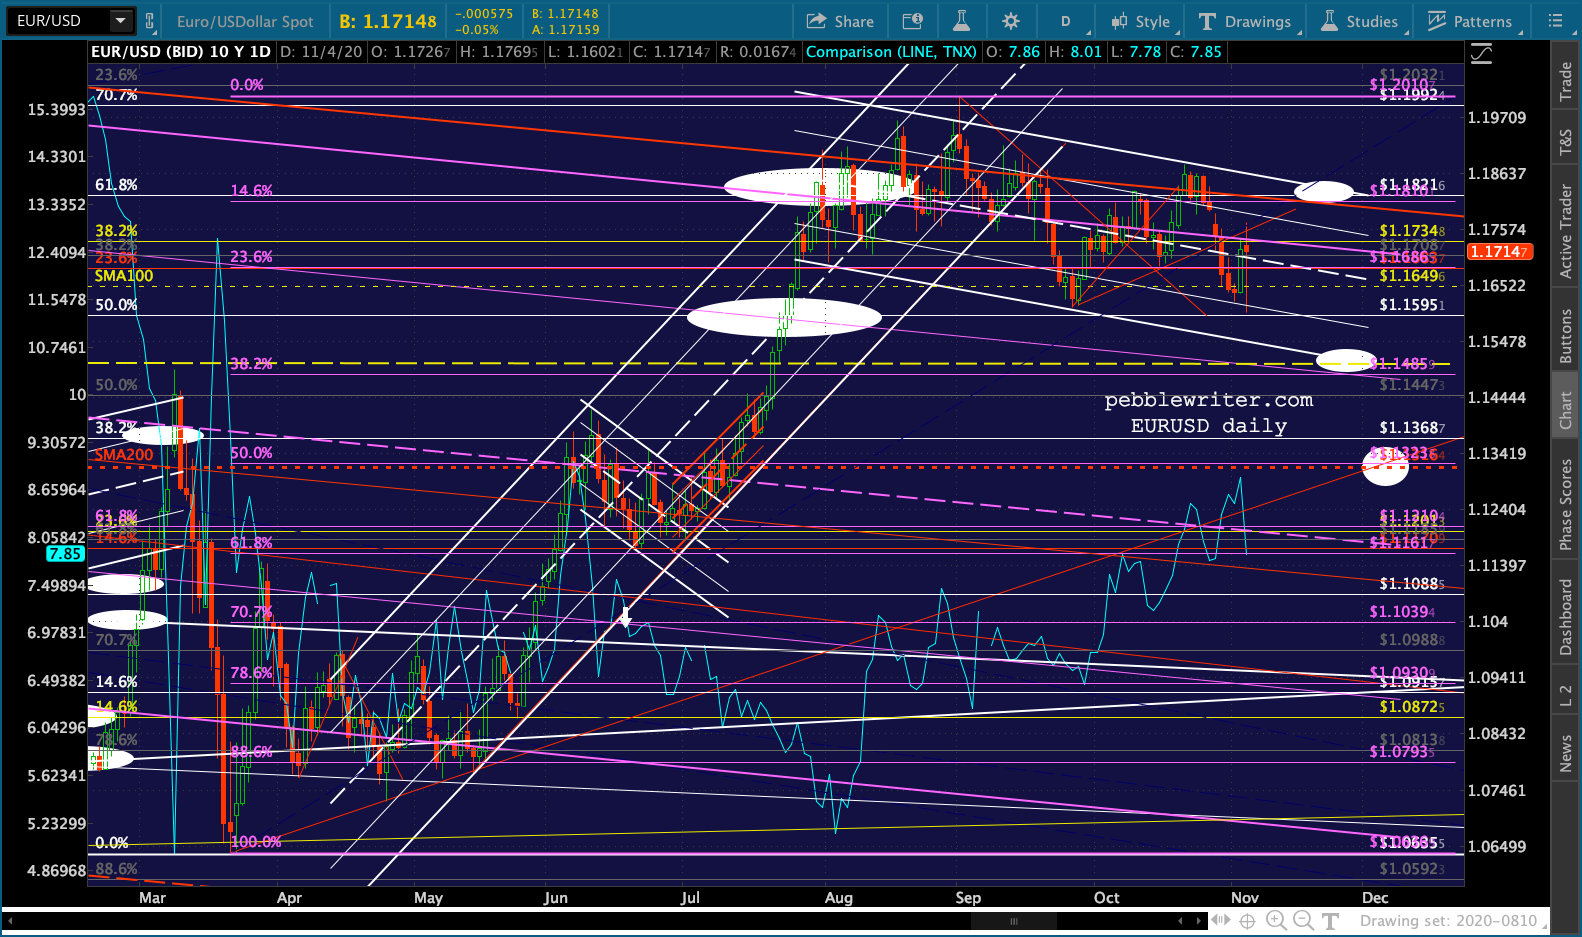Switch to the Trade side tab

click(x=1566, y=82)
